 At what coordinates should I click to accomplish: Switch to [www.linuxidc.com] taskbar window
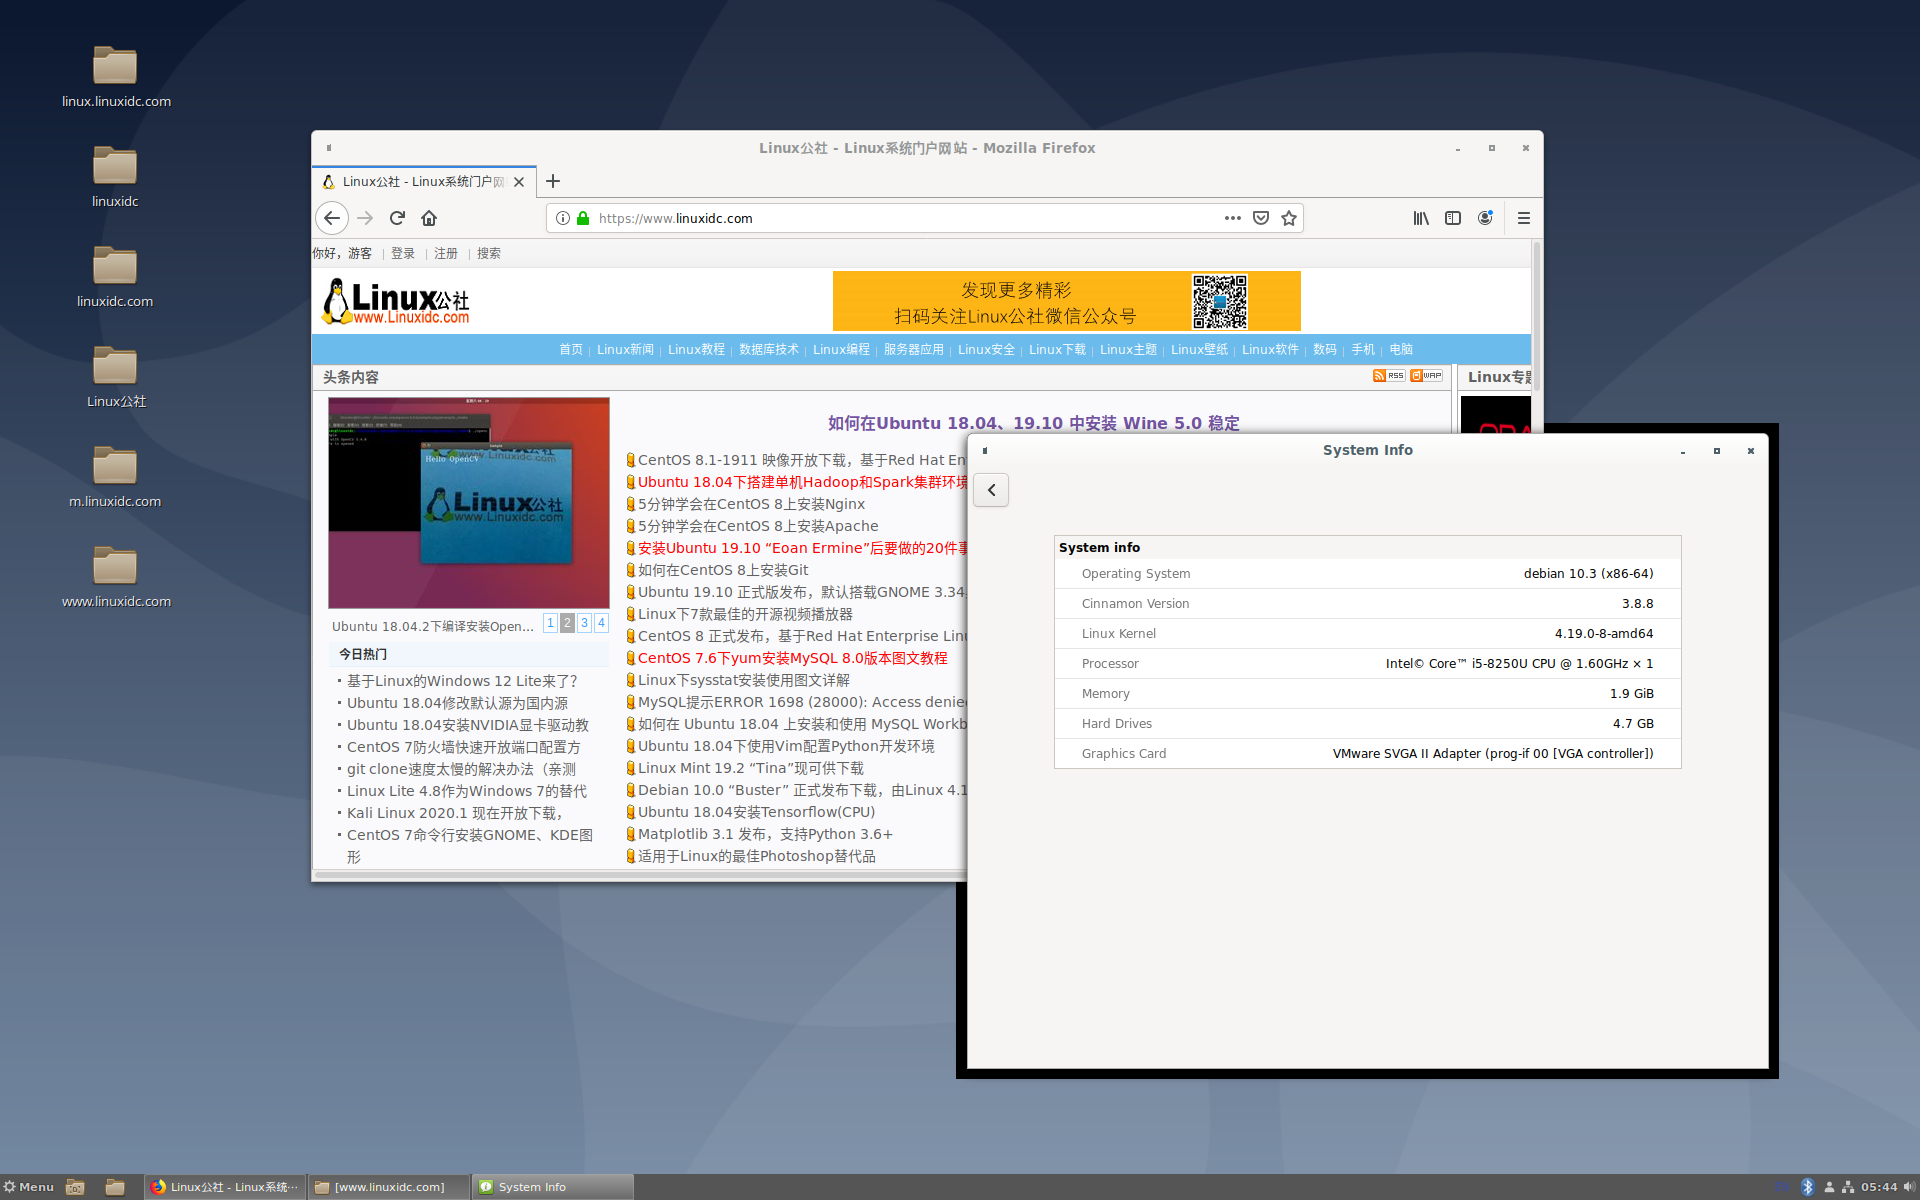389,1187
